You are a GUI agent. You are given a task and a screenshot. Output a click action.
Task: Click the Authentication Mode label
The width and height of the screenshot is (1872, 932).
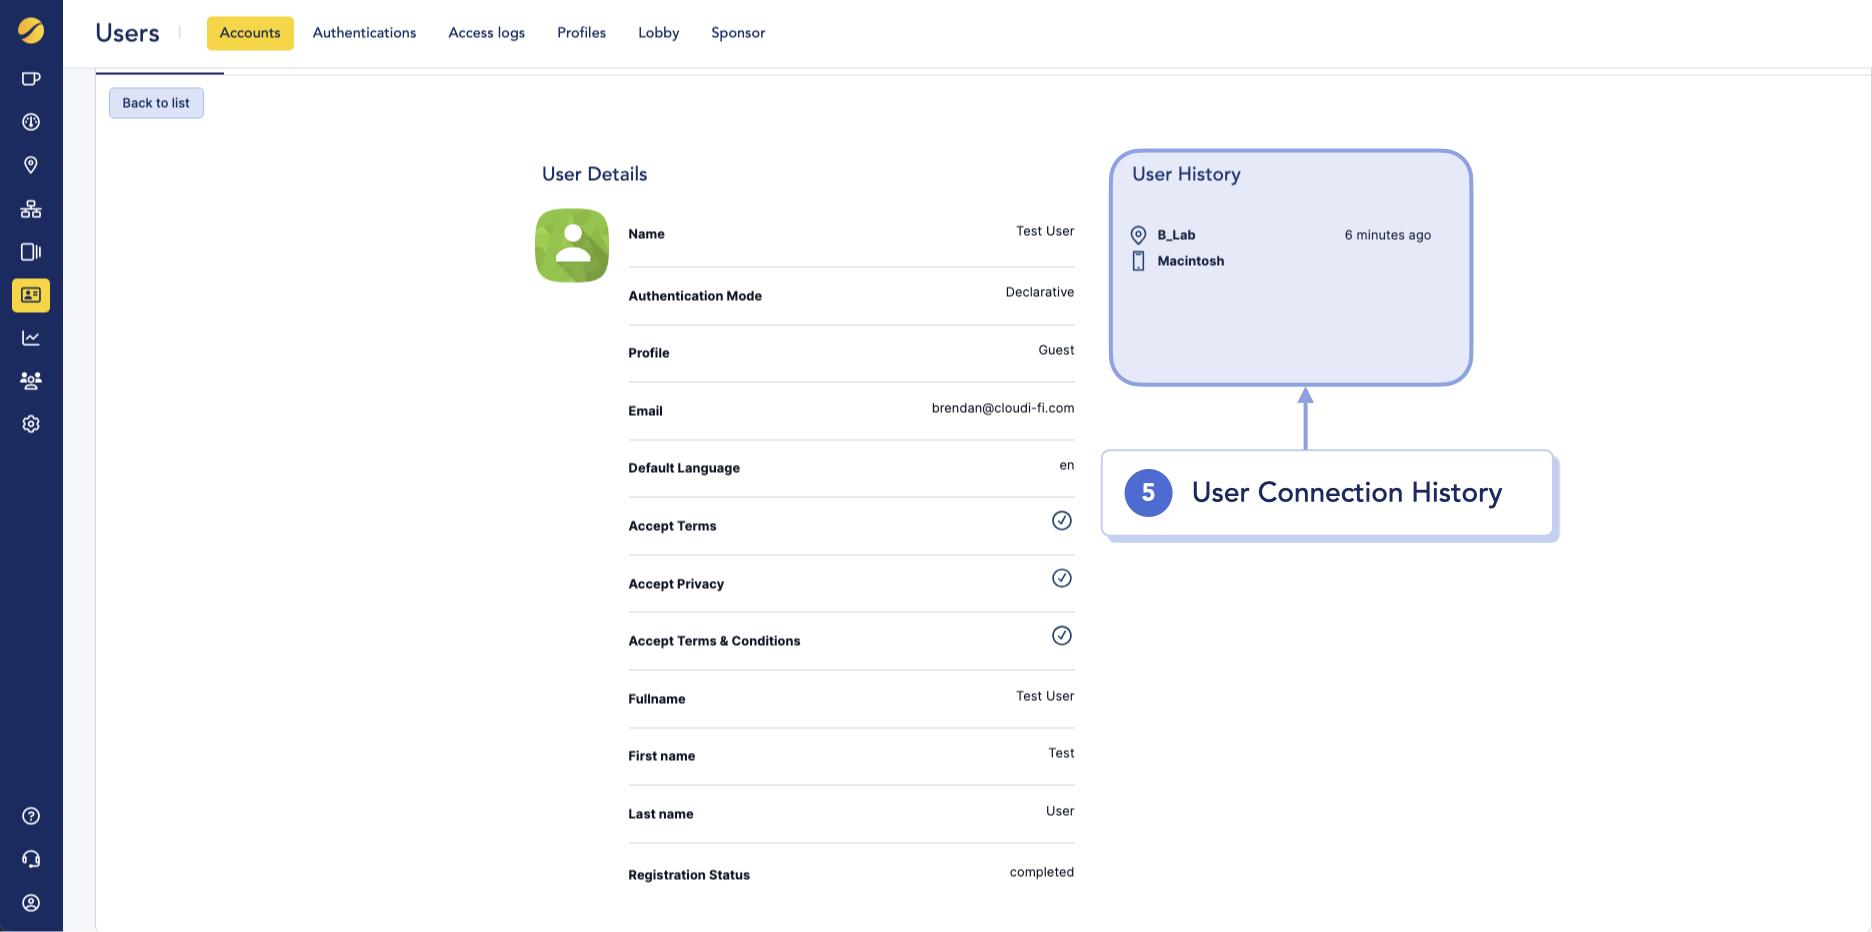click(695, 296)
